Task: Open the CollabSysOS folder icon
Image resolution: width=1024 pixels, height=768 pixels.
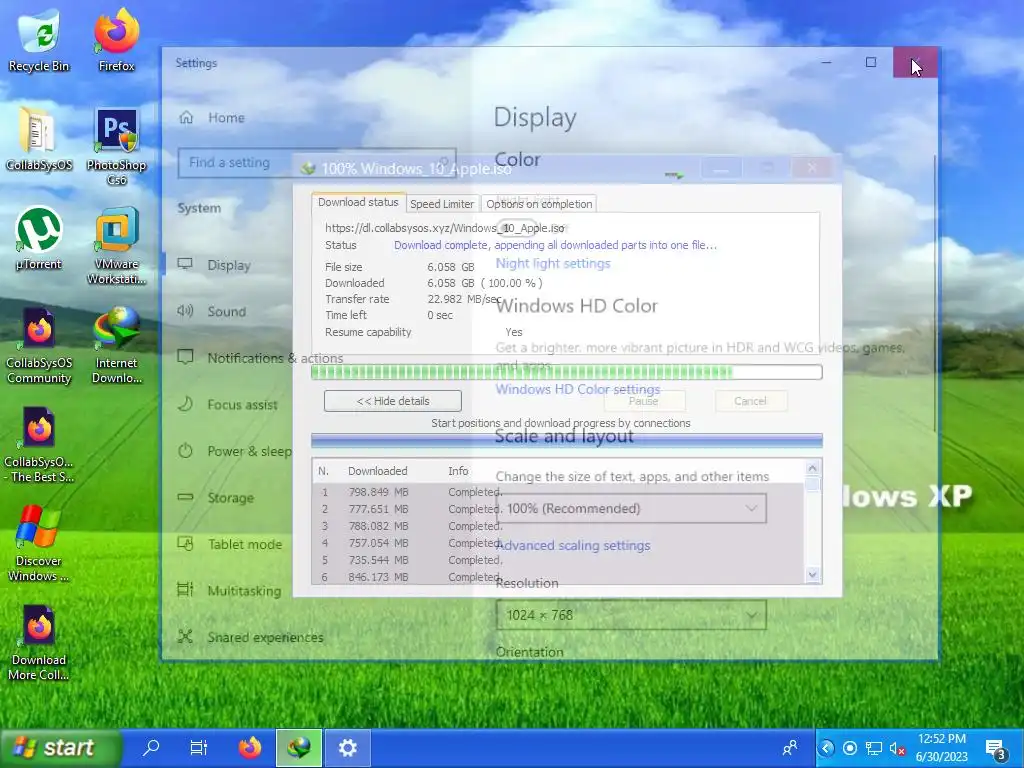Action: coord(39,140)
